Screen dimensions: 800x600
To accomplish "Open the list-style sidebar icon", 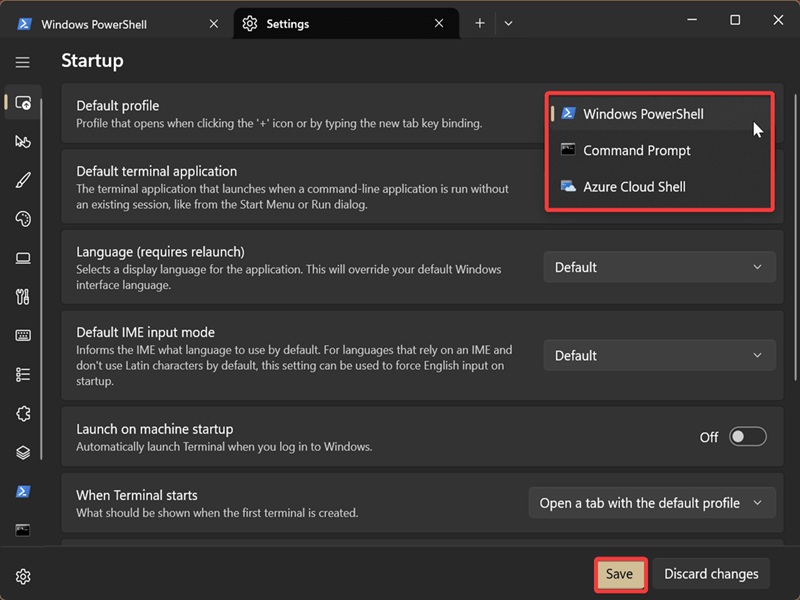I will click(23, 374).
